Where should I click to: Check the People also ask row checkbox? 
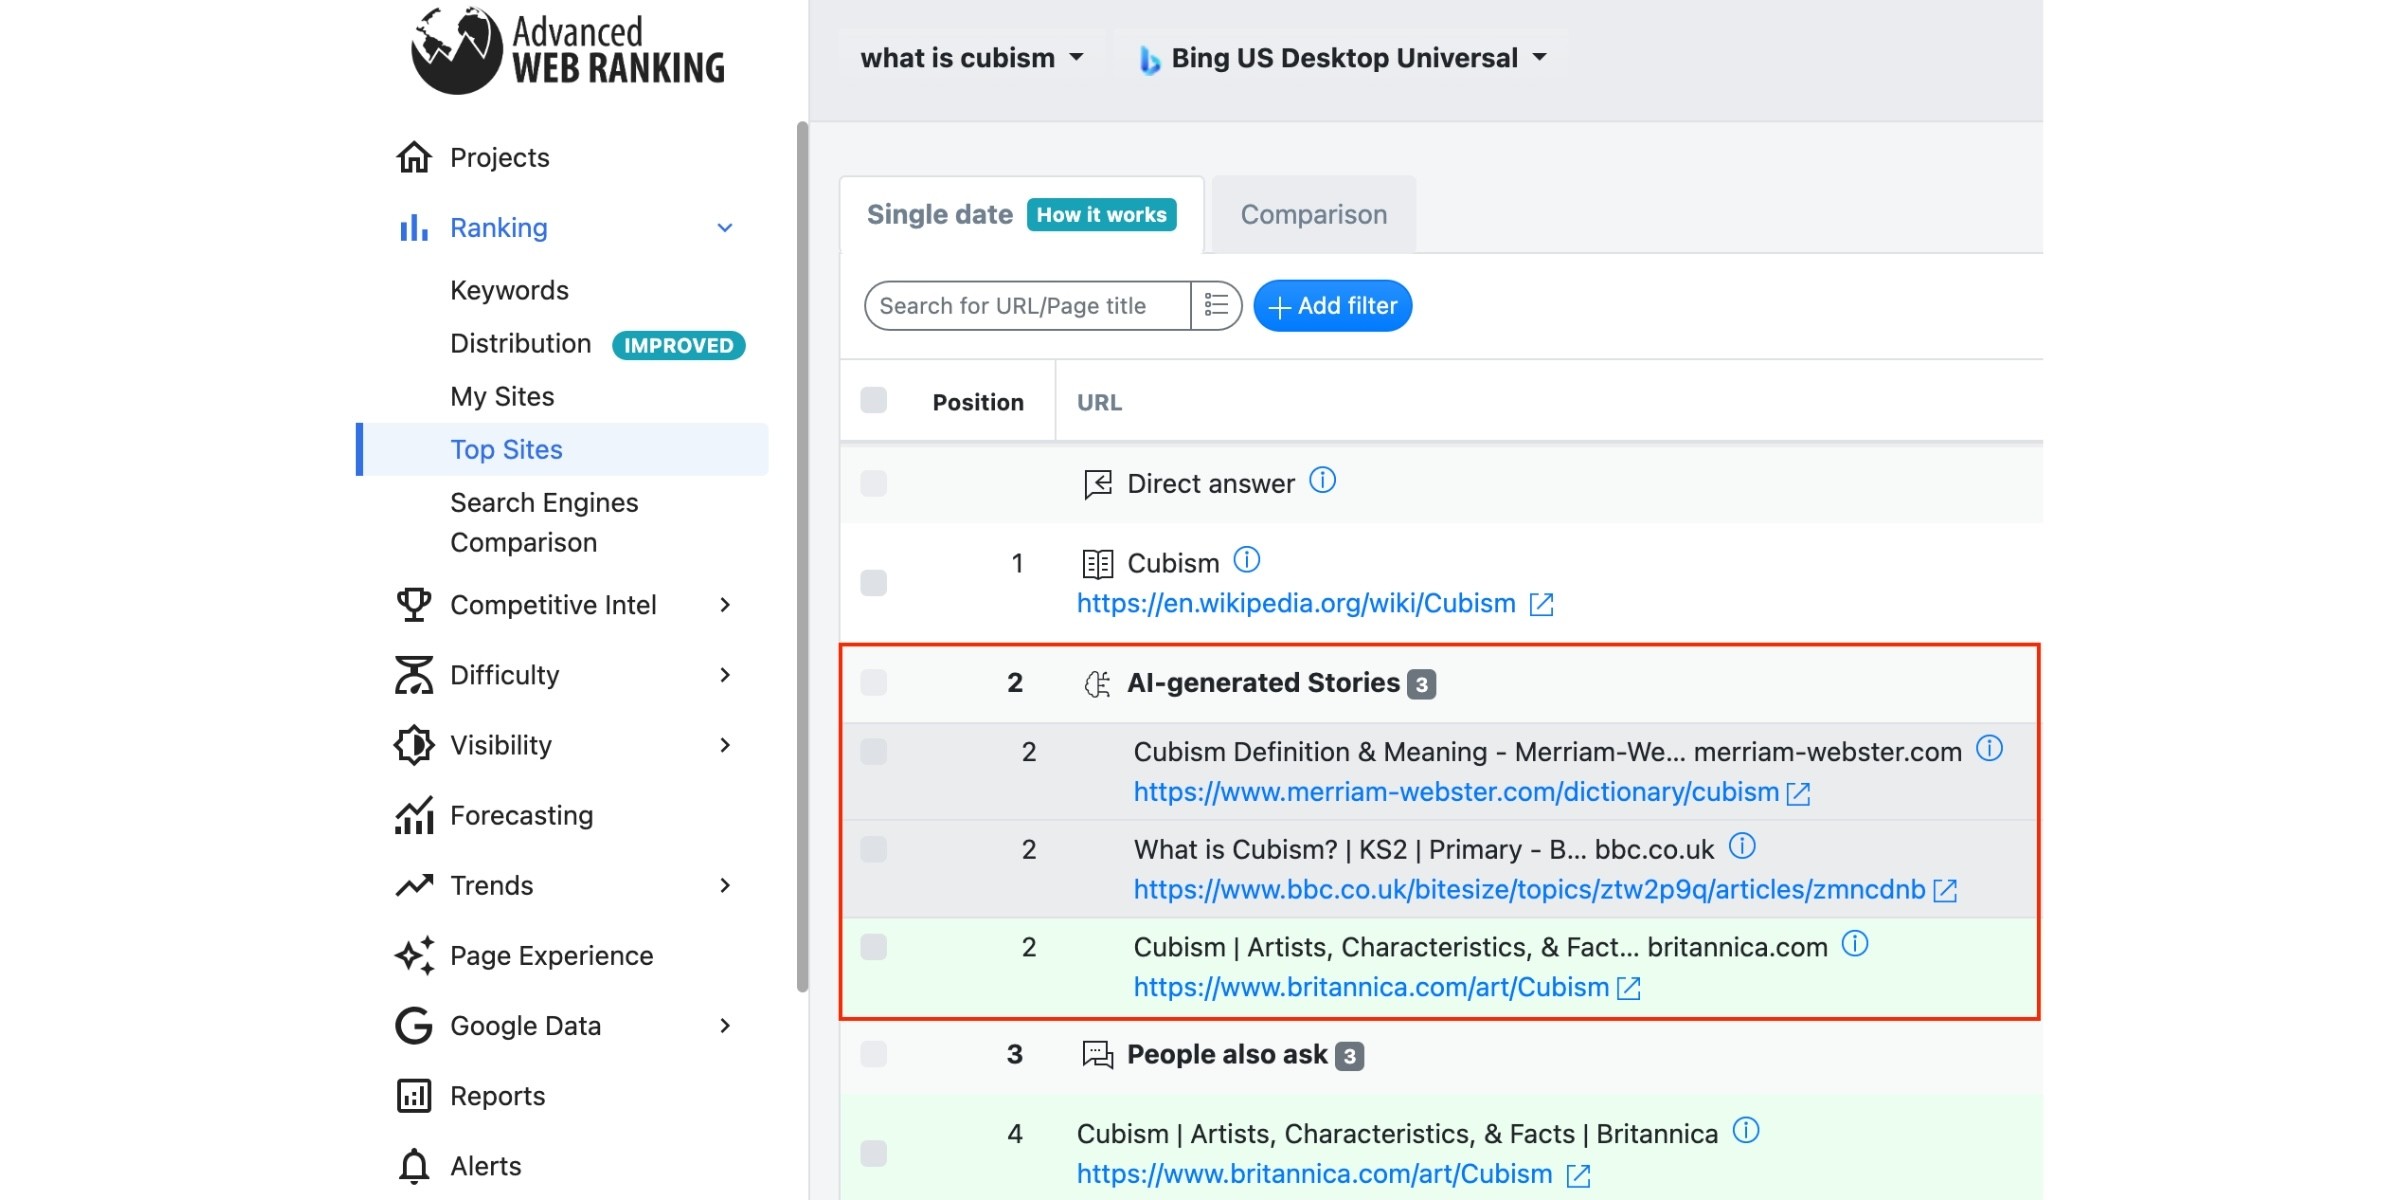874,1054
